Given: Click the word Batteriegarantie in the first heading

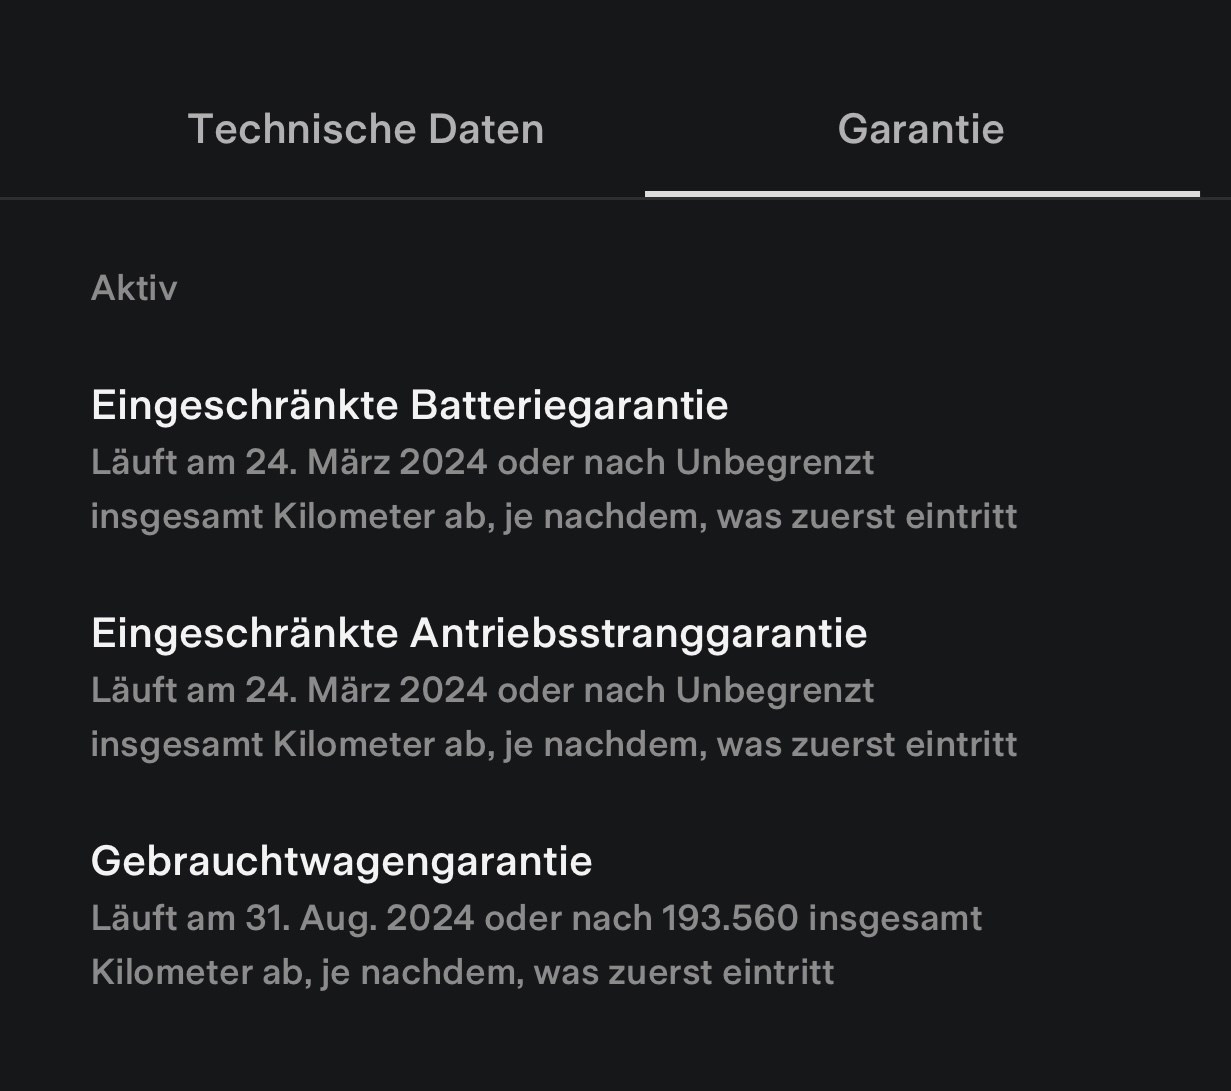Looking at the screenshot, I should [x=569, y=405].
